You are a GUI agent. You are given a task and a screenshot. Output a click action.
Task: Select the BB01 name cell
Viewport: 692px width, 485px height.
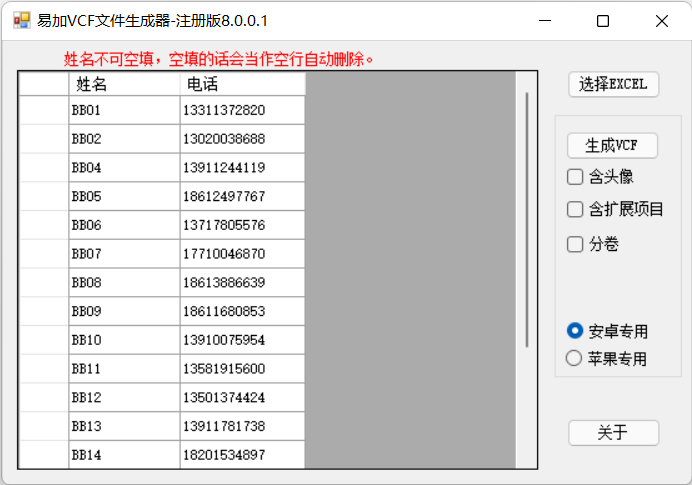(x=124, y=110)
